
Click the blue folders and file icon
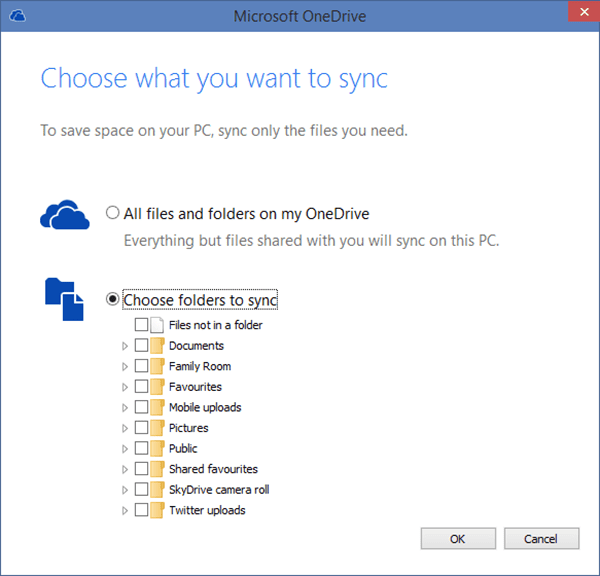[x=64, y=299]
